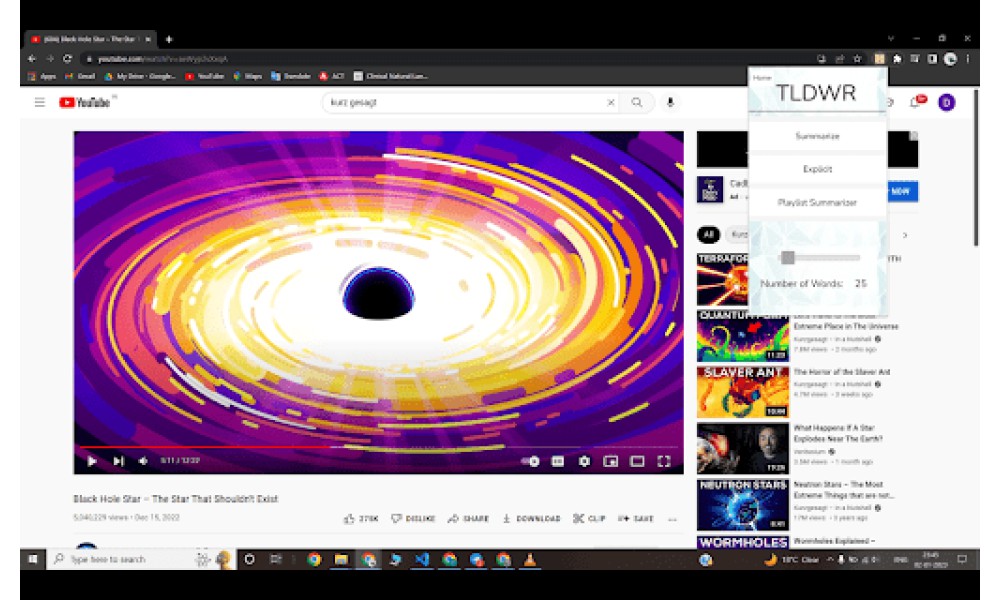Click Summarize in the TLDWR popup
The height and width of the screenshot is (600, 1000).
click(x=818, y=136)
